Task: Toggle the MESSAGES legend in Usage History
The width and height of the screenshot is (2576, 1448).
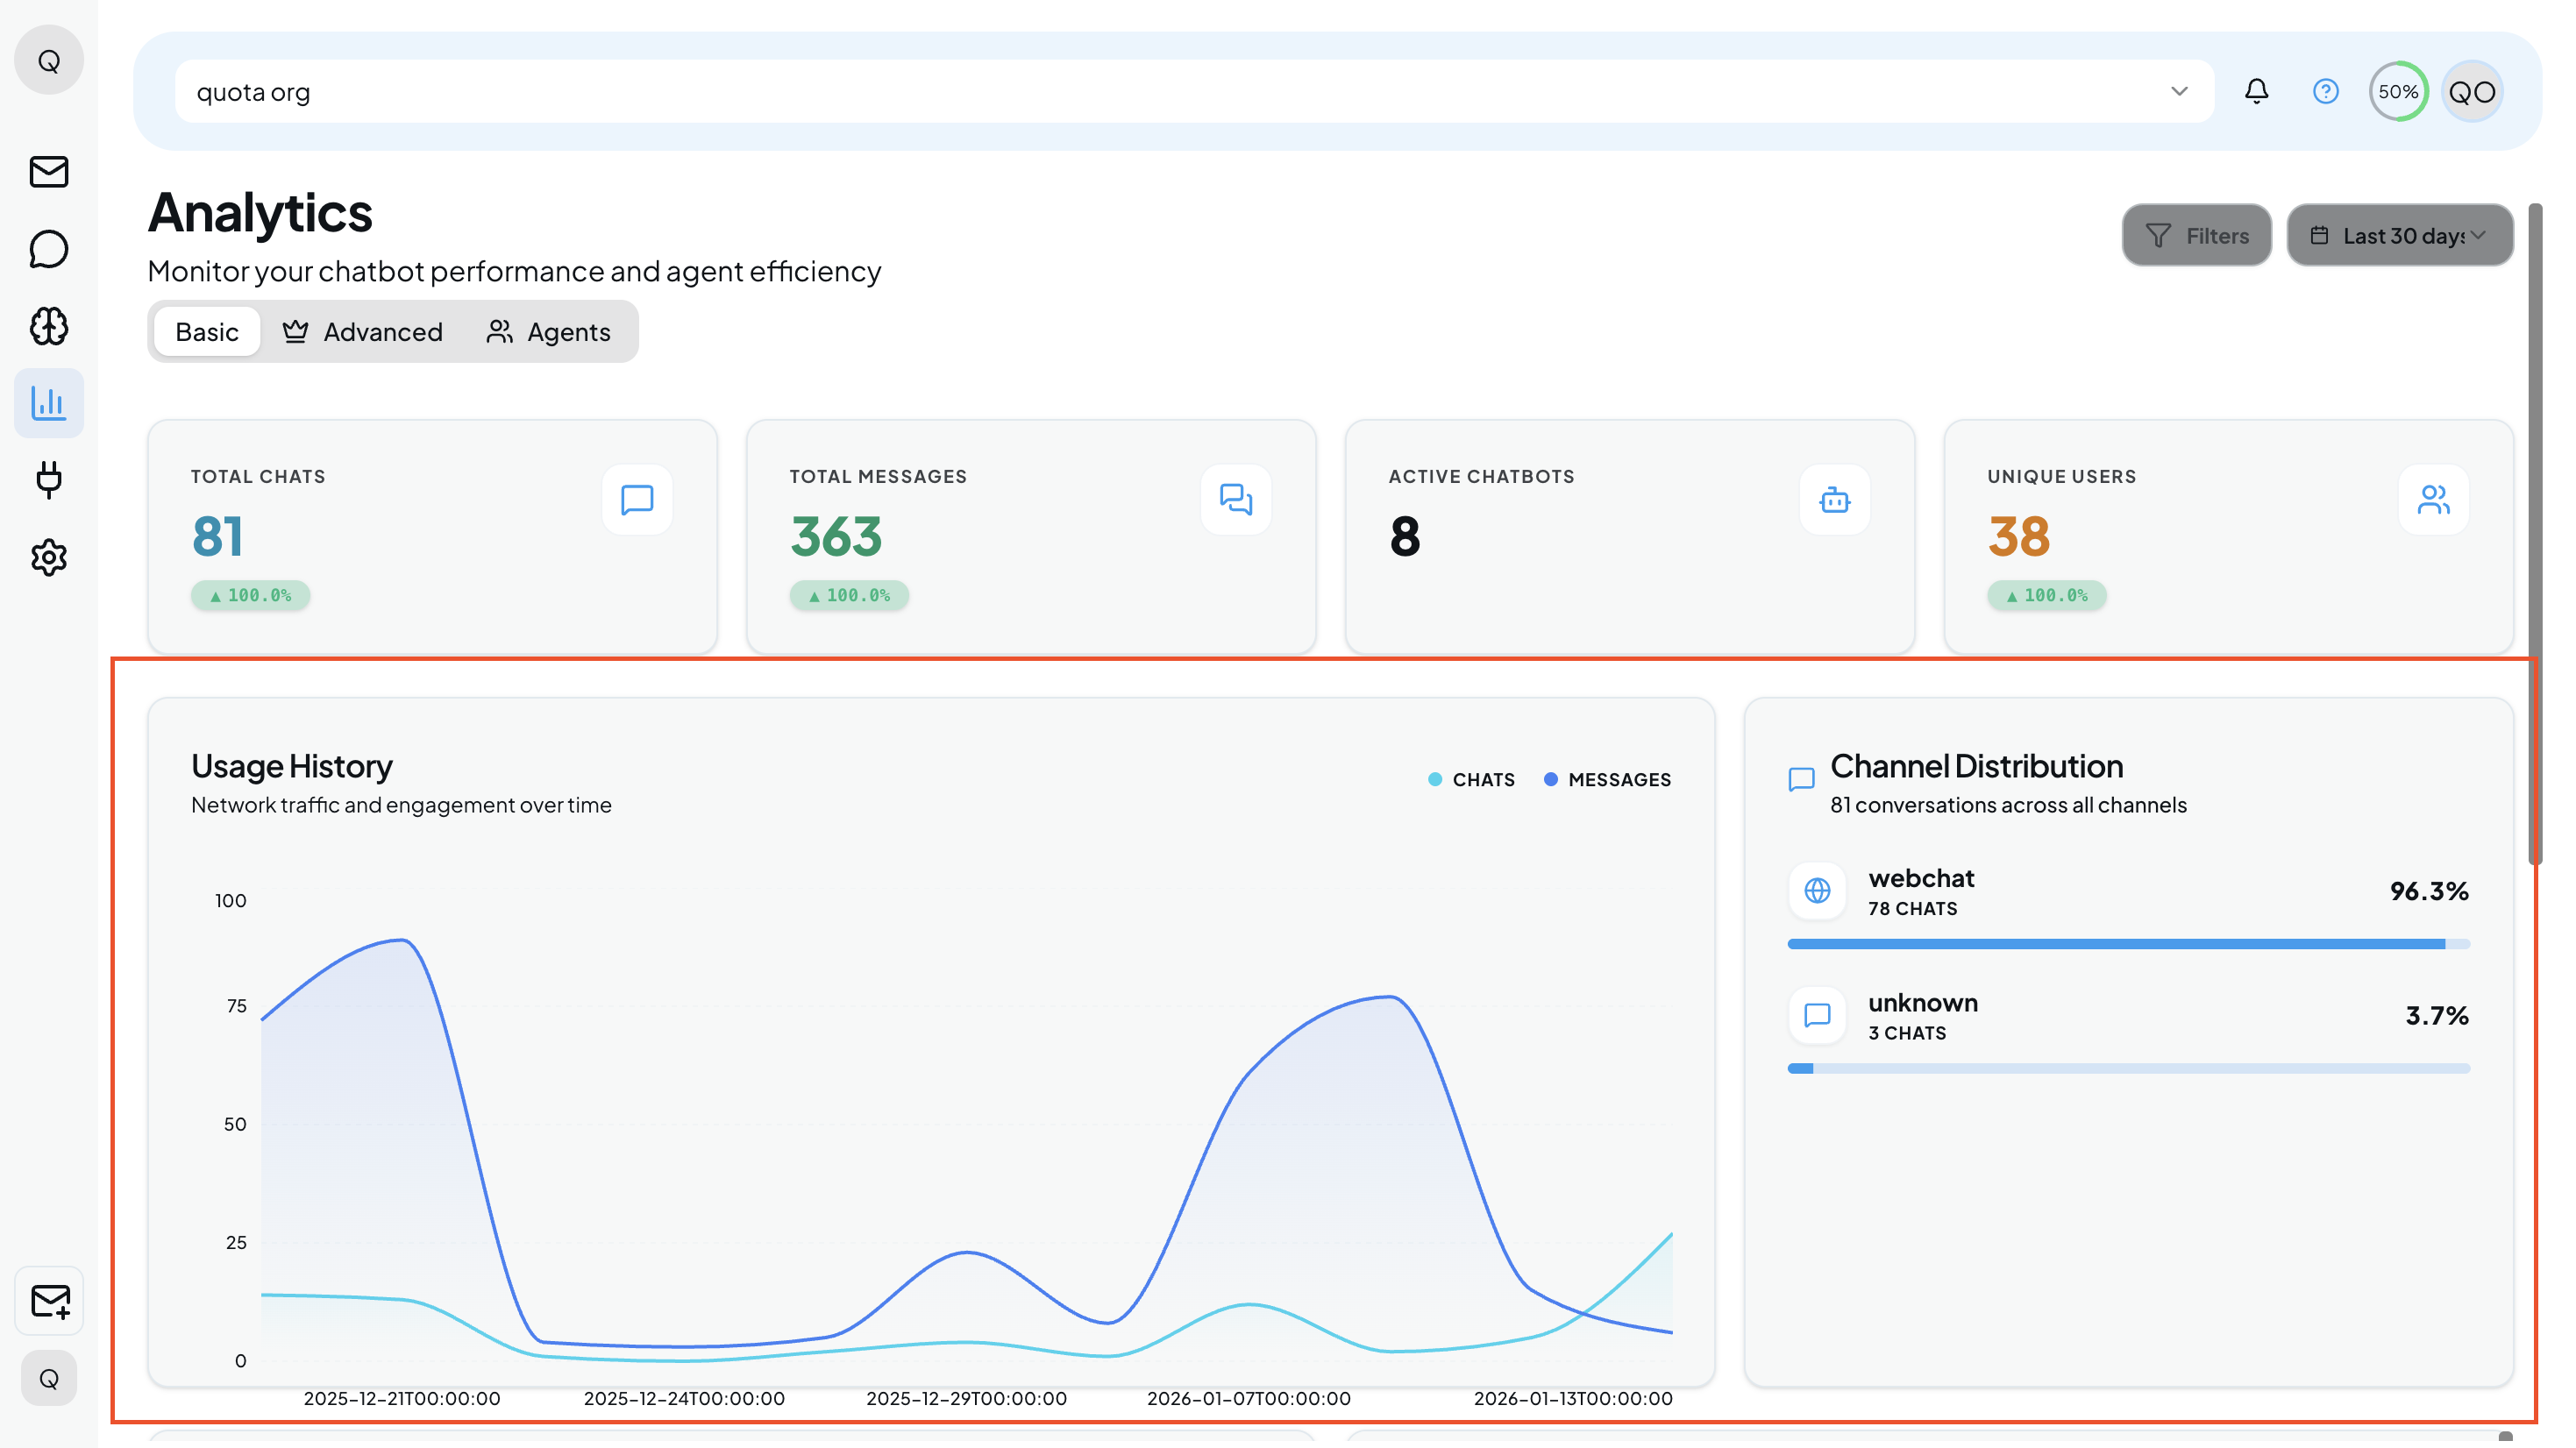Action: [x=1607, y=779]
